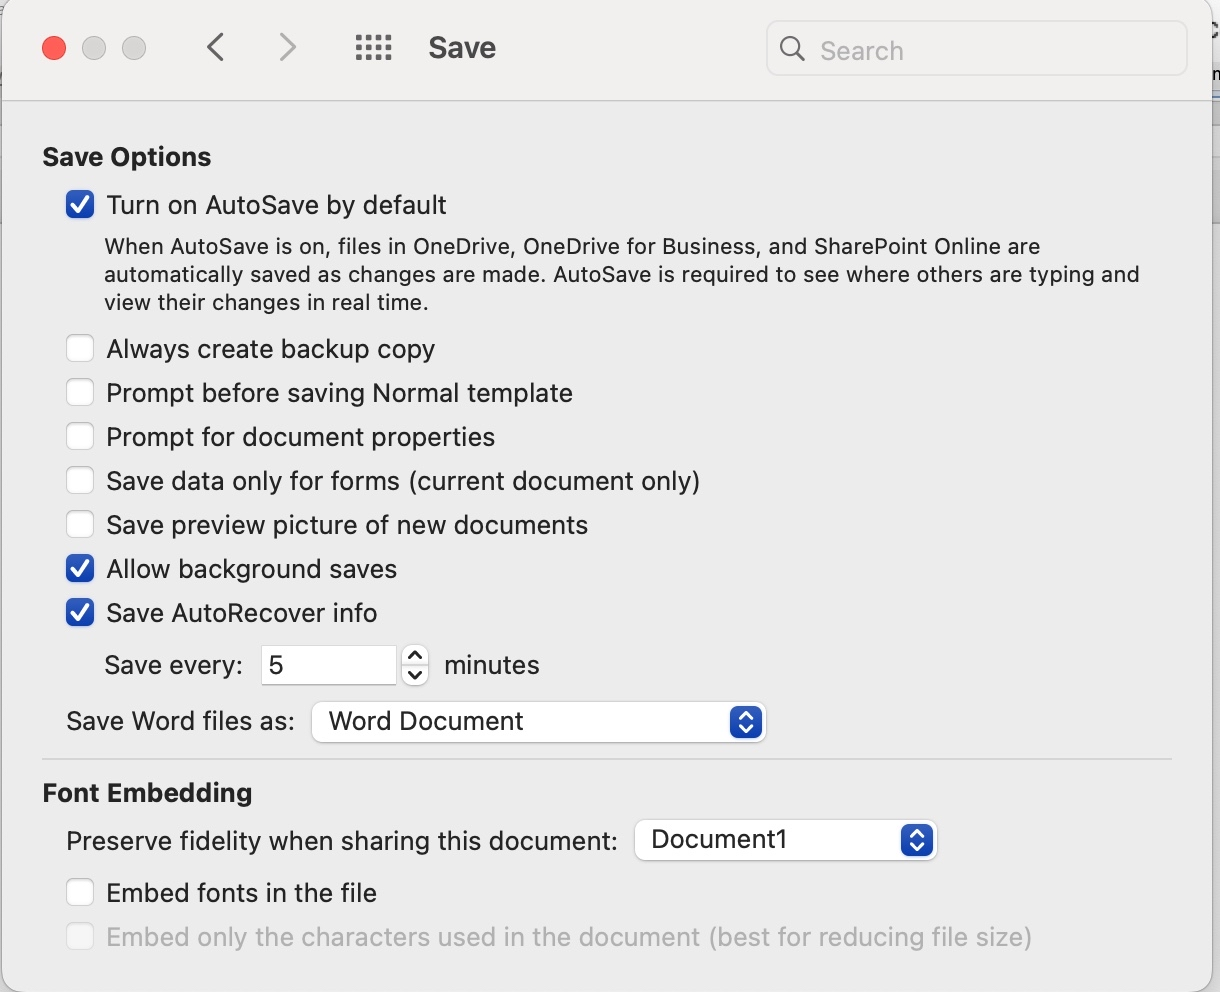Click the Save every minutes text field
Viewport: 1220px width, 992px height.
tap(328, 665)
